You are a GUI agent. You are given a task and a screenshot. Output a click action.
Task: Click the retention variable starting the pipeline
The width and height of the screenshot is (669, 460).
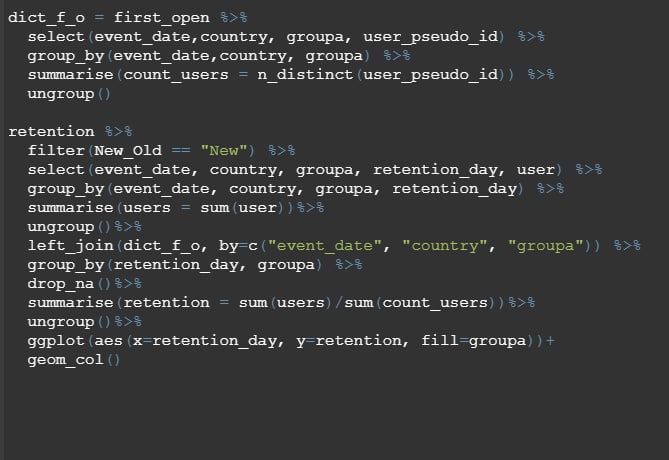click(x=51, y=132)
